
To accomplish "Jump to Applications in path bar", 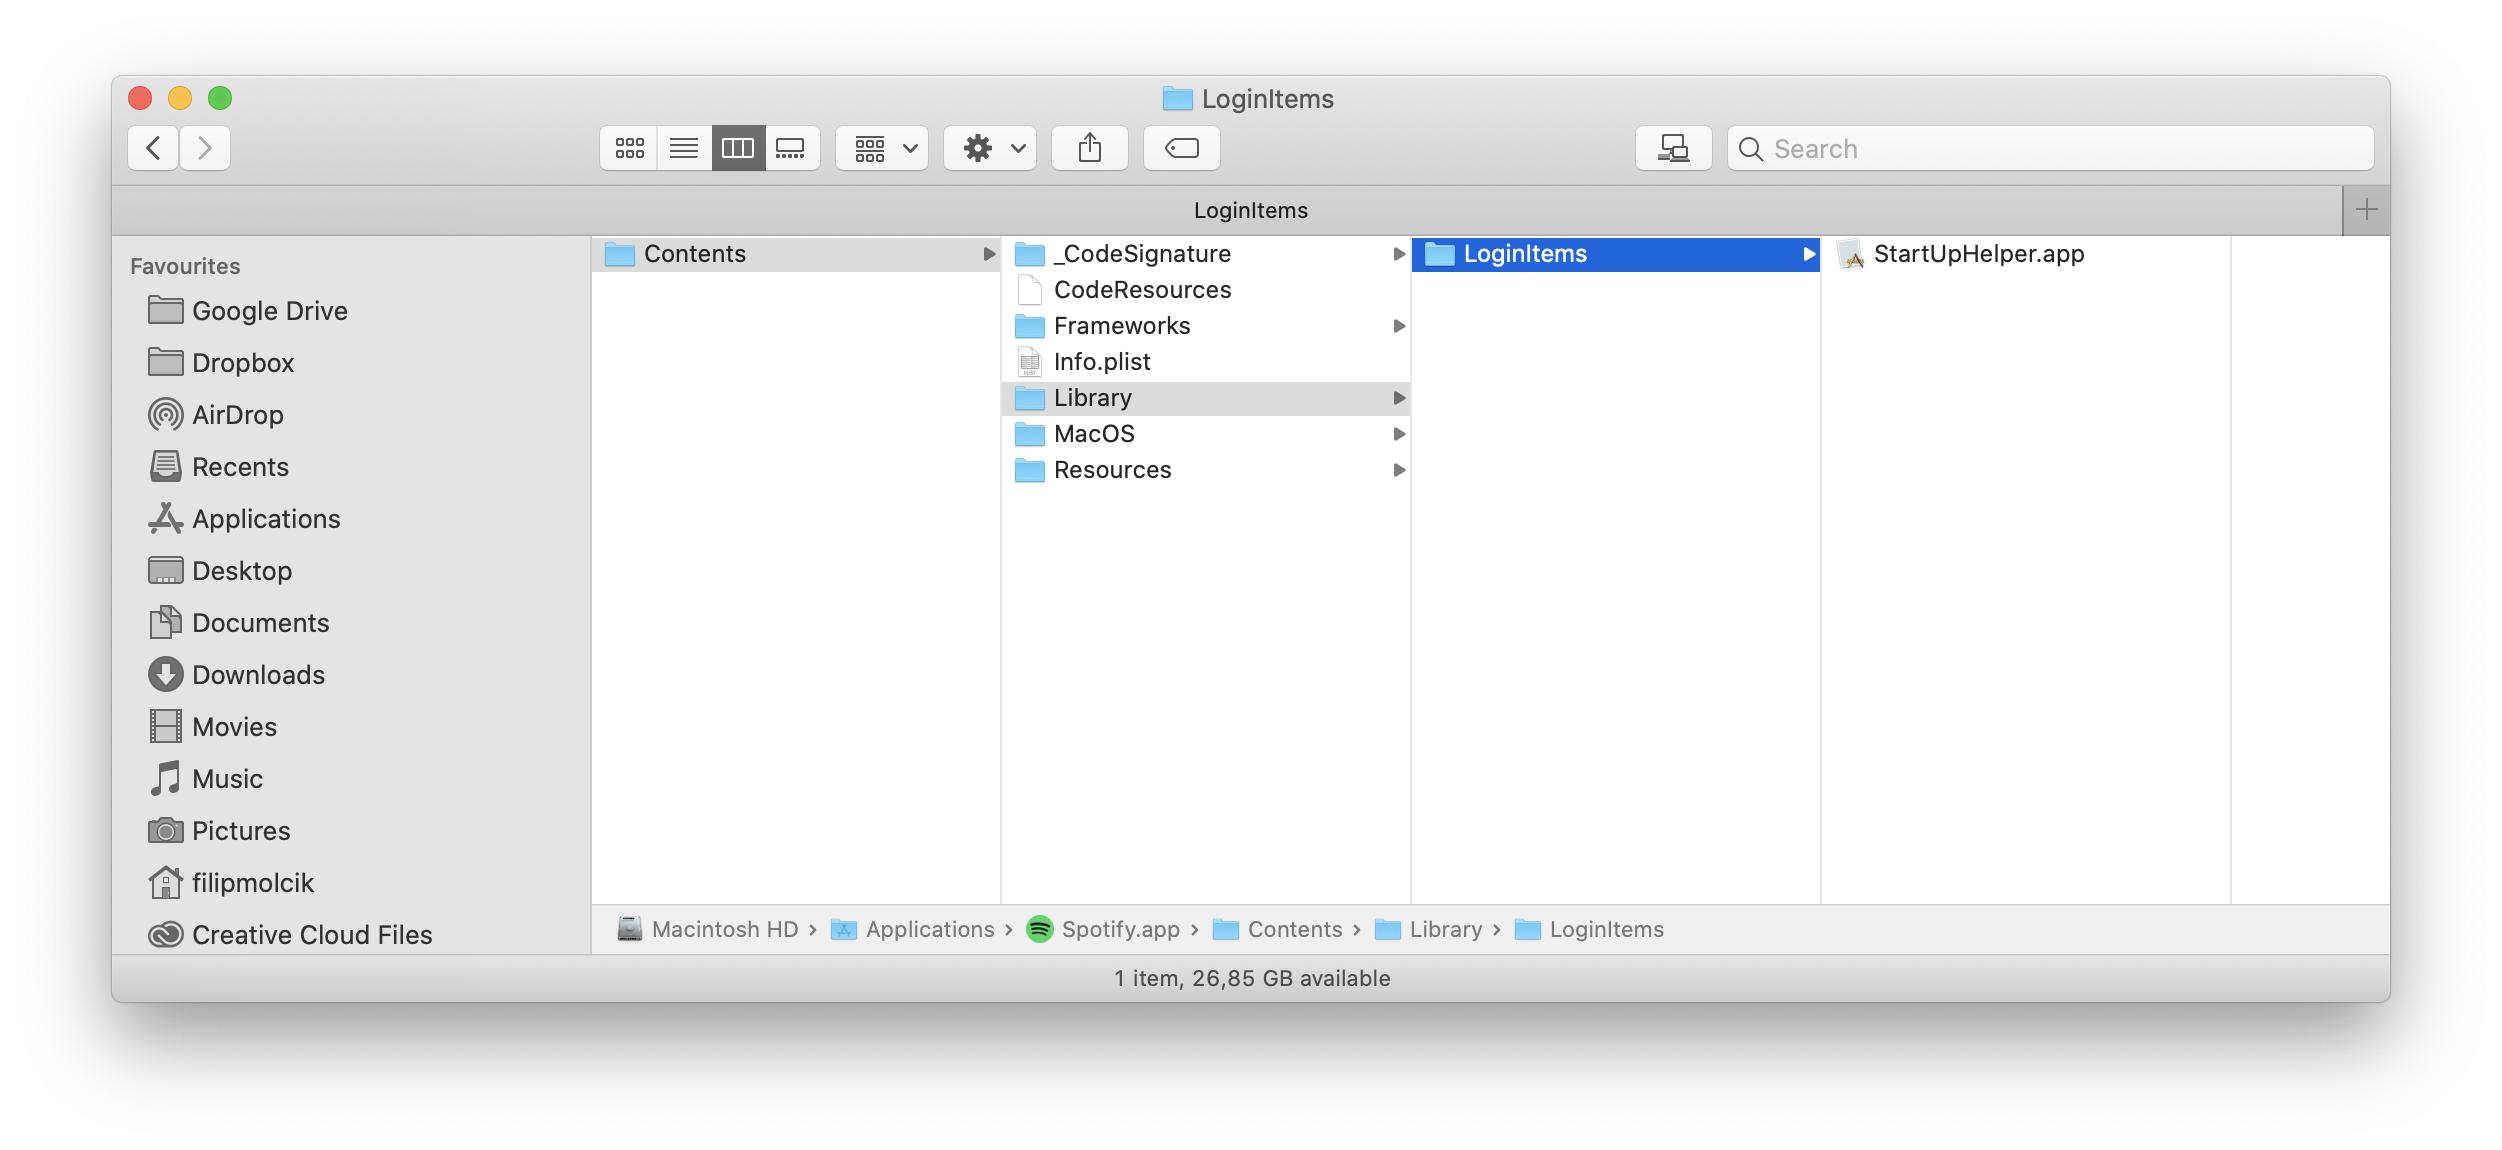I will 929,929.
